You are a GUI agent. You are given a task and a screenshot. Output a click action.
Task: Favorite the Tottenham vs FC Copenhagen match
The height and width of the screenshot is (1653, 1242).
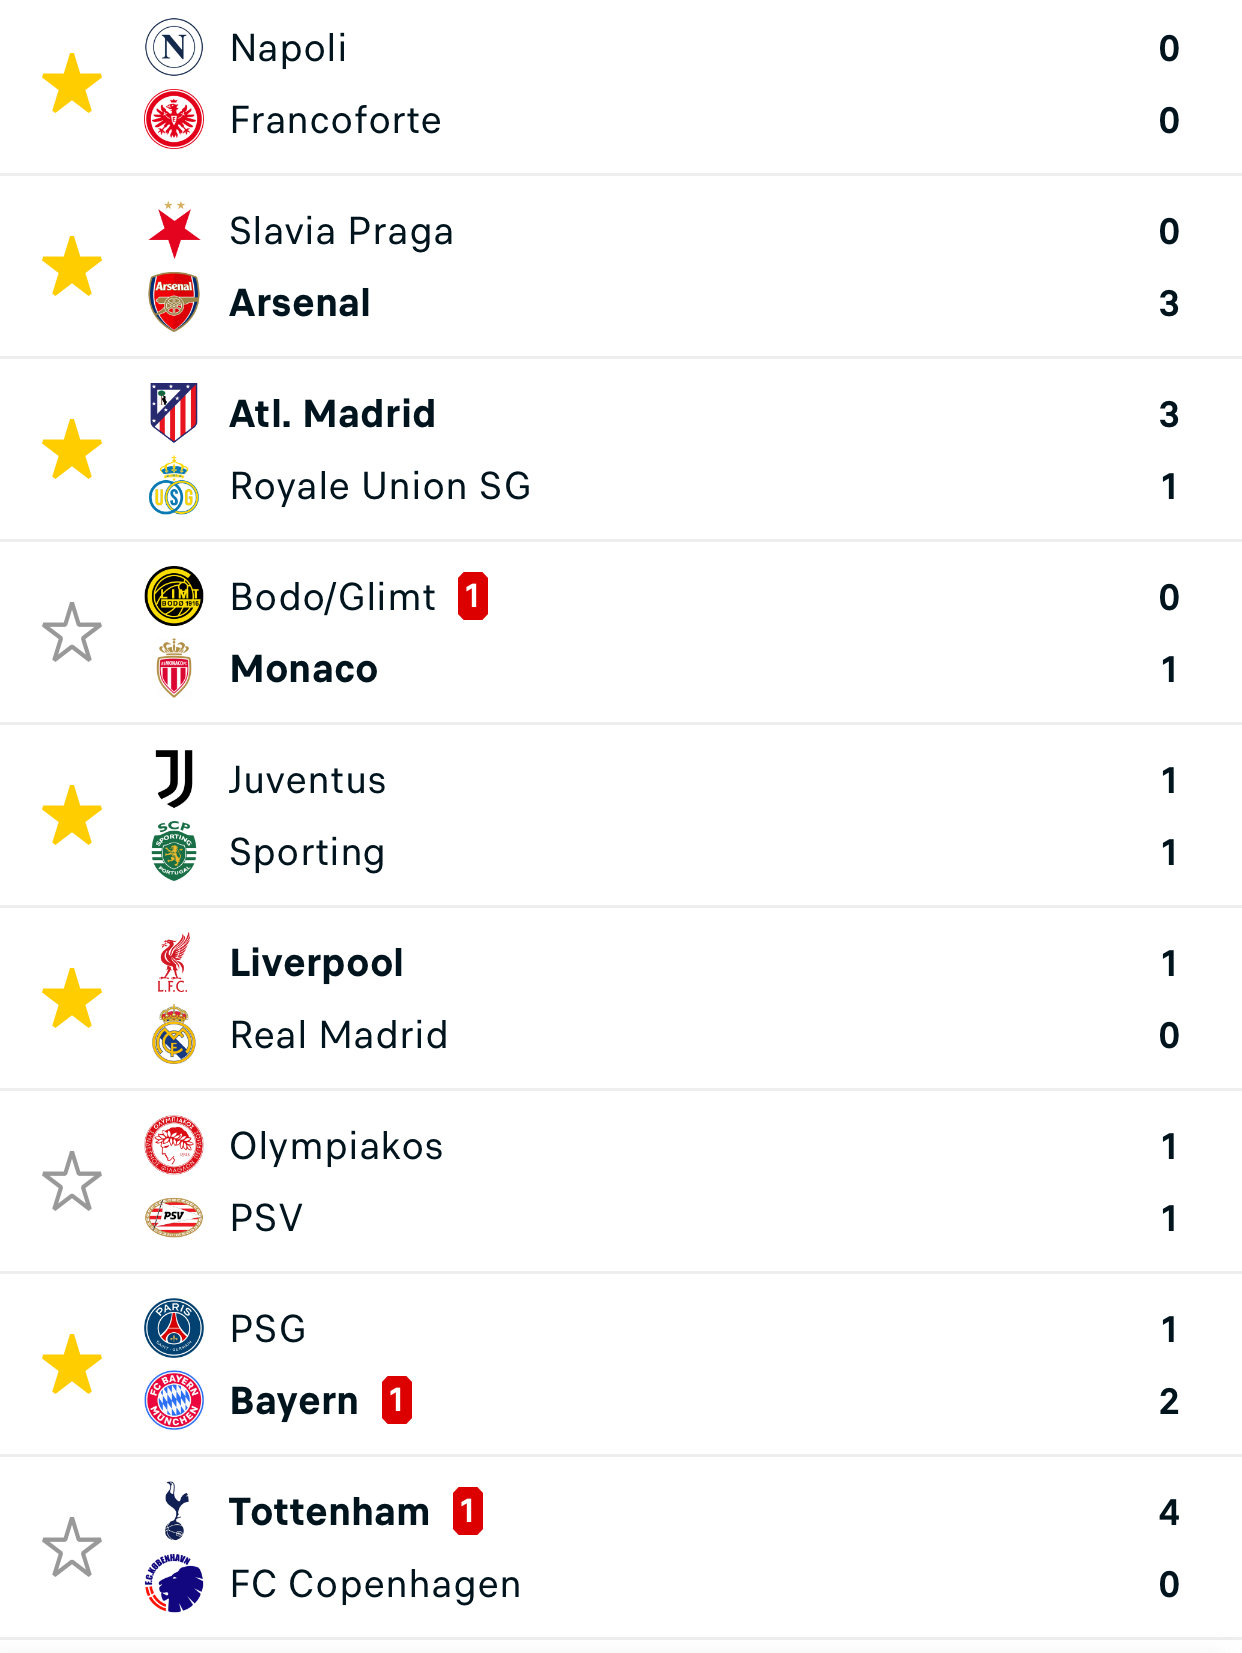point(72,1547)
